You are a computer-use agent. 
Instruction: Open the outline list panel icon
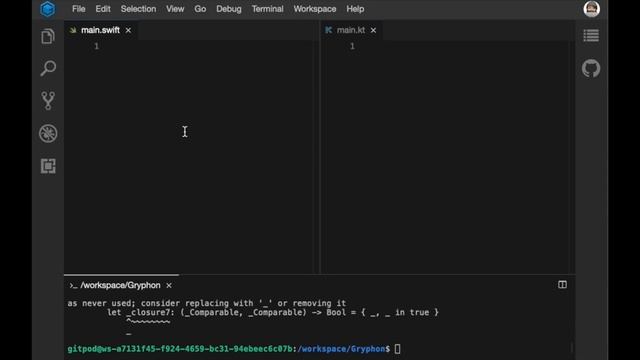pos(591,36)
